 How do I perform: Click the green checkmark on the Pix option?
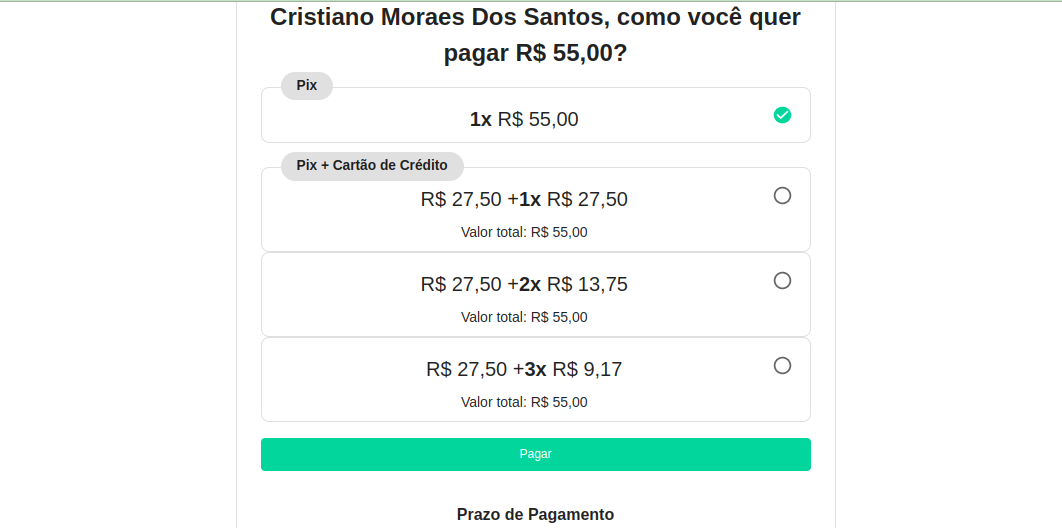click(782, 115)
